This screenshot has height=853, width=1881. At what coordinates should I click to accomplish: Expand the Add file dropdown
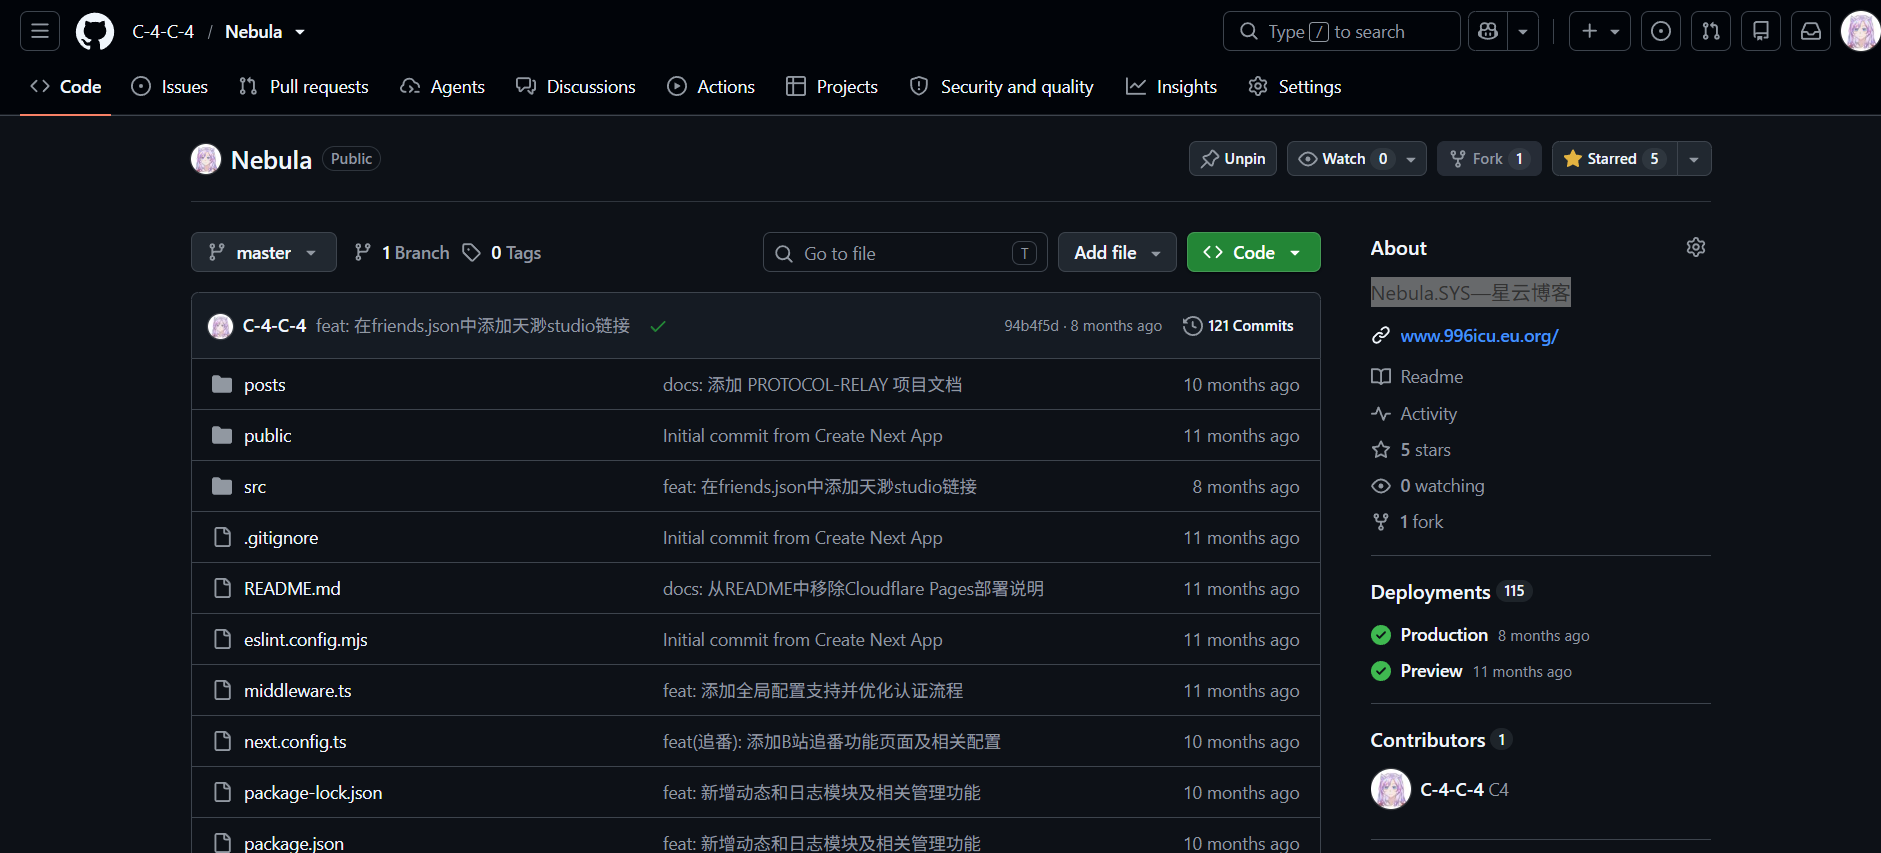tap(1117, 252)
